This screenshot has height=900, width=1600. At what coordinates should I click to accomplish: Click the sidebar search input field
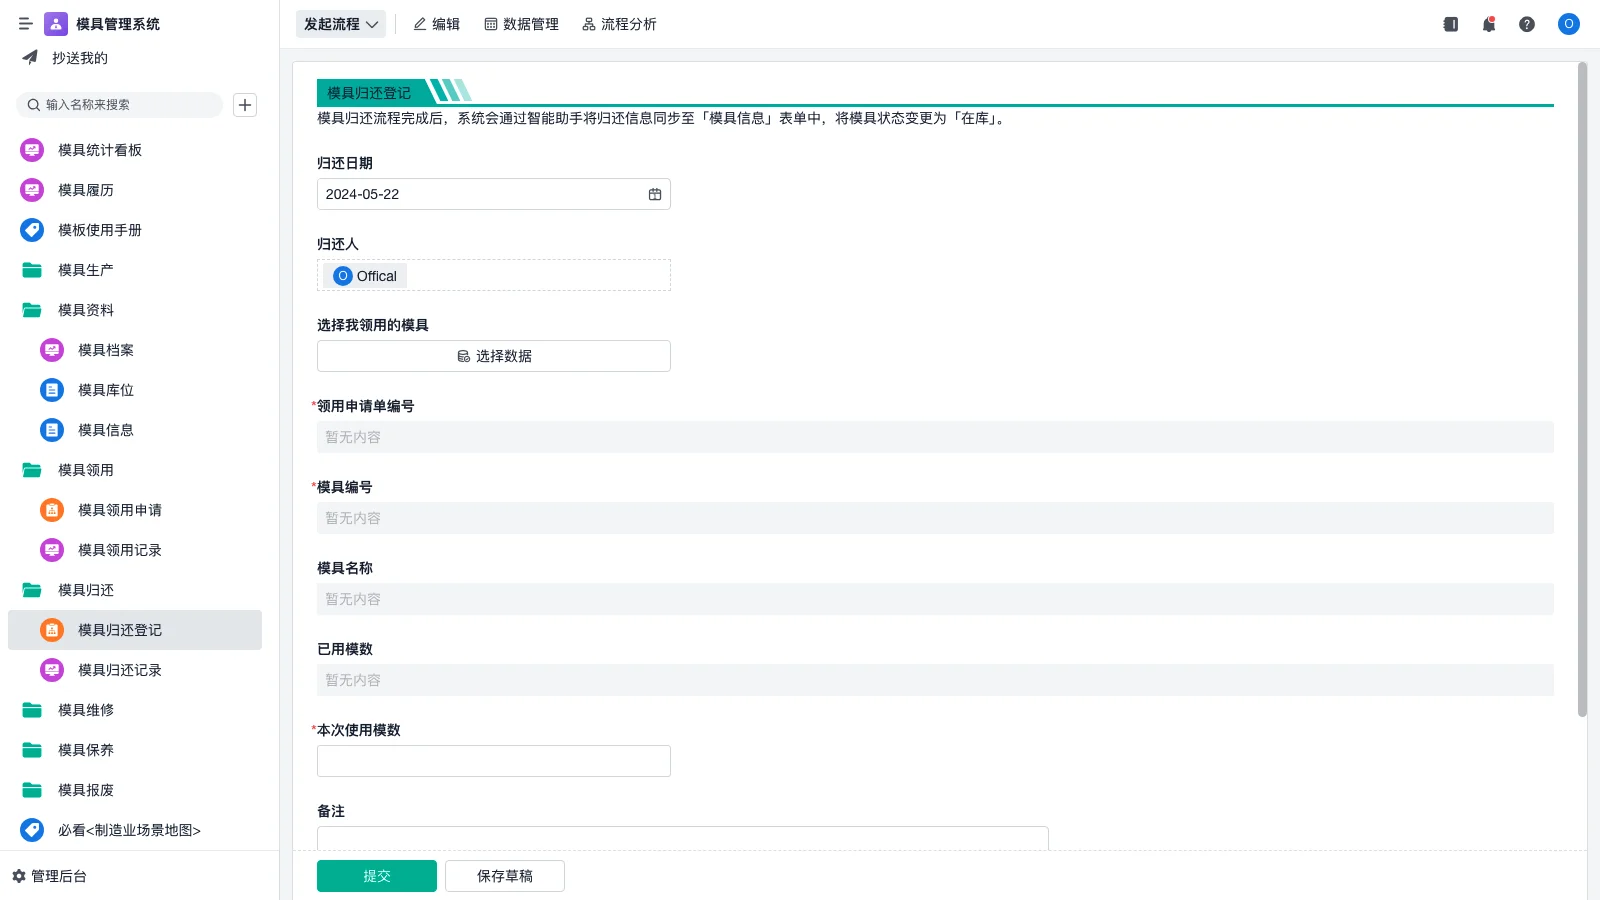tap(120, 104)
